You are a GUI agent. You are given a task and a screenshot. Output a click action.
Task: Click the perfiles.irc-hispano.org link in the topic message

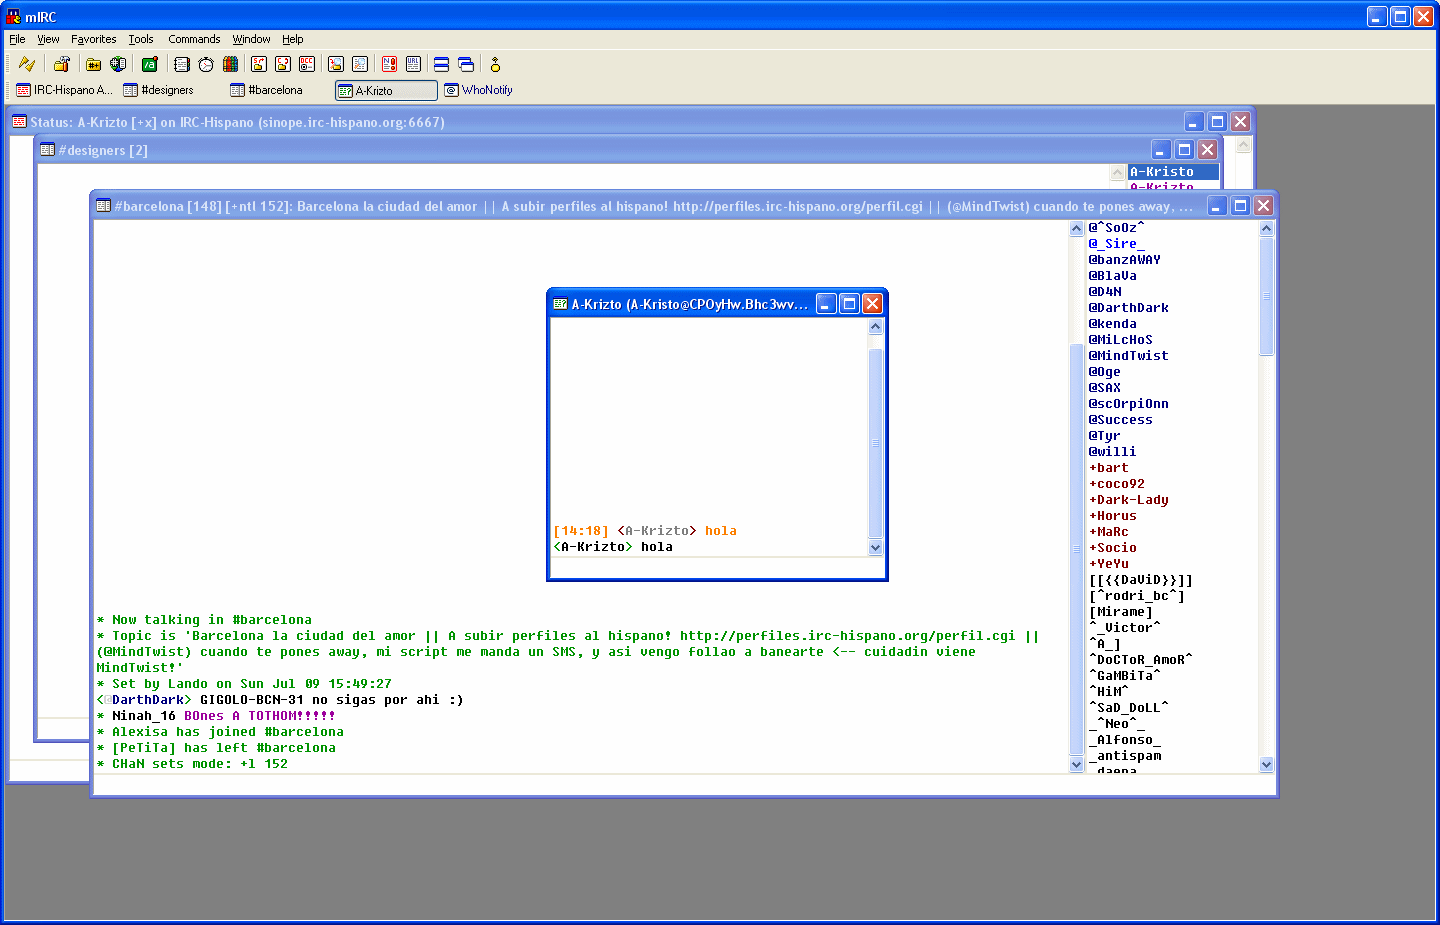(846, 636)
